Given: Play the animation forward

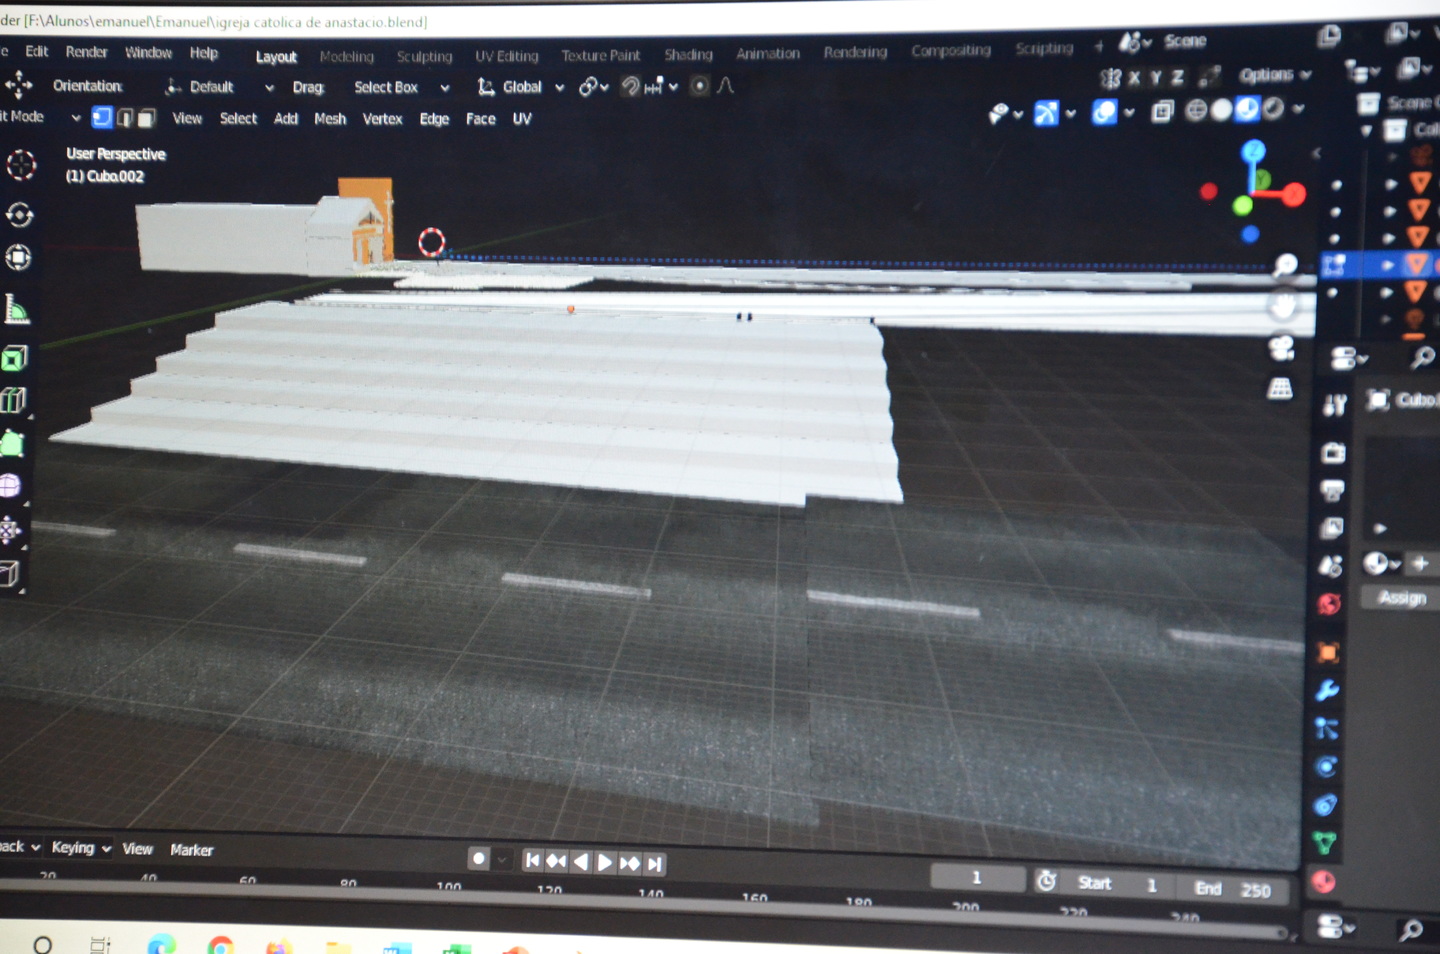Looking at the screenshot, I should click(x=605, y=862).
